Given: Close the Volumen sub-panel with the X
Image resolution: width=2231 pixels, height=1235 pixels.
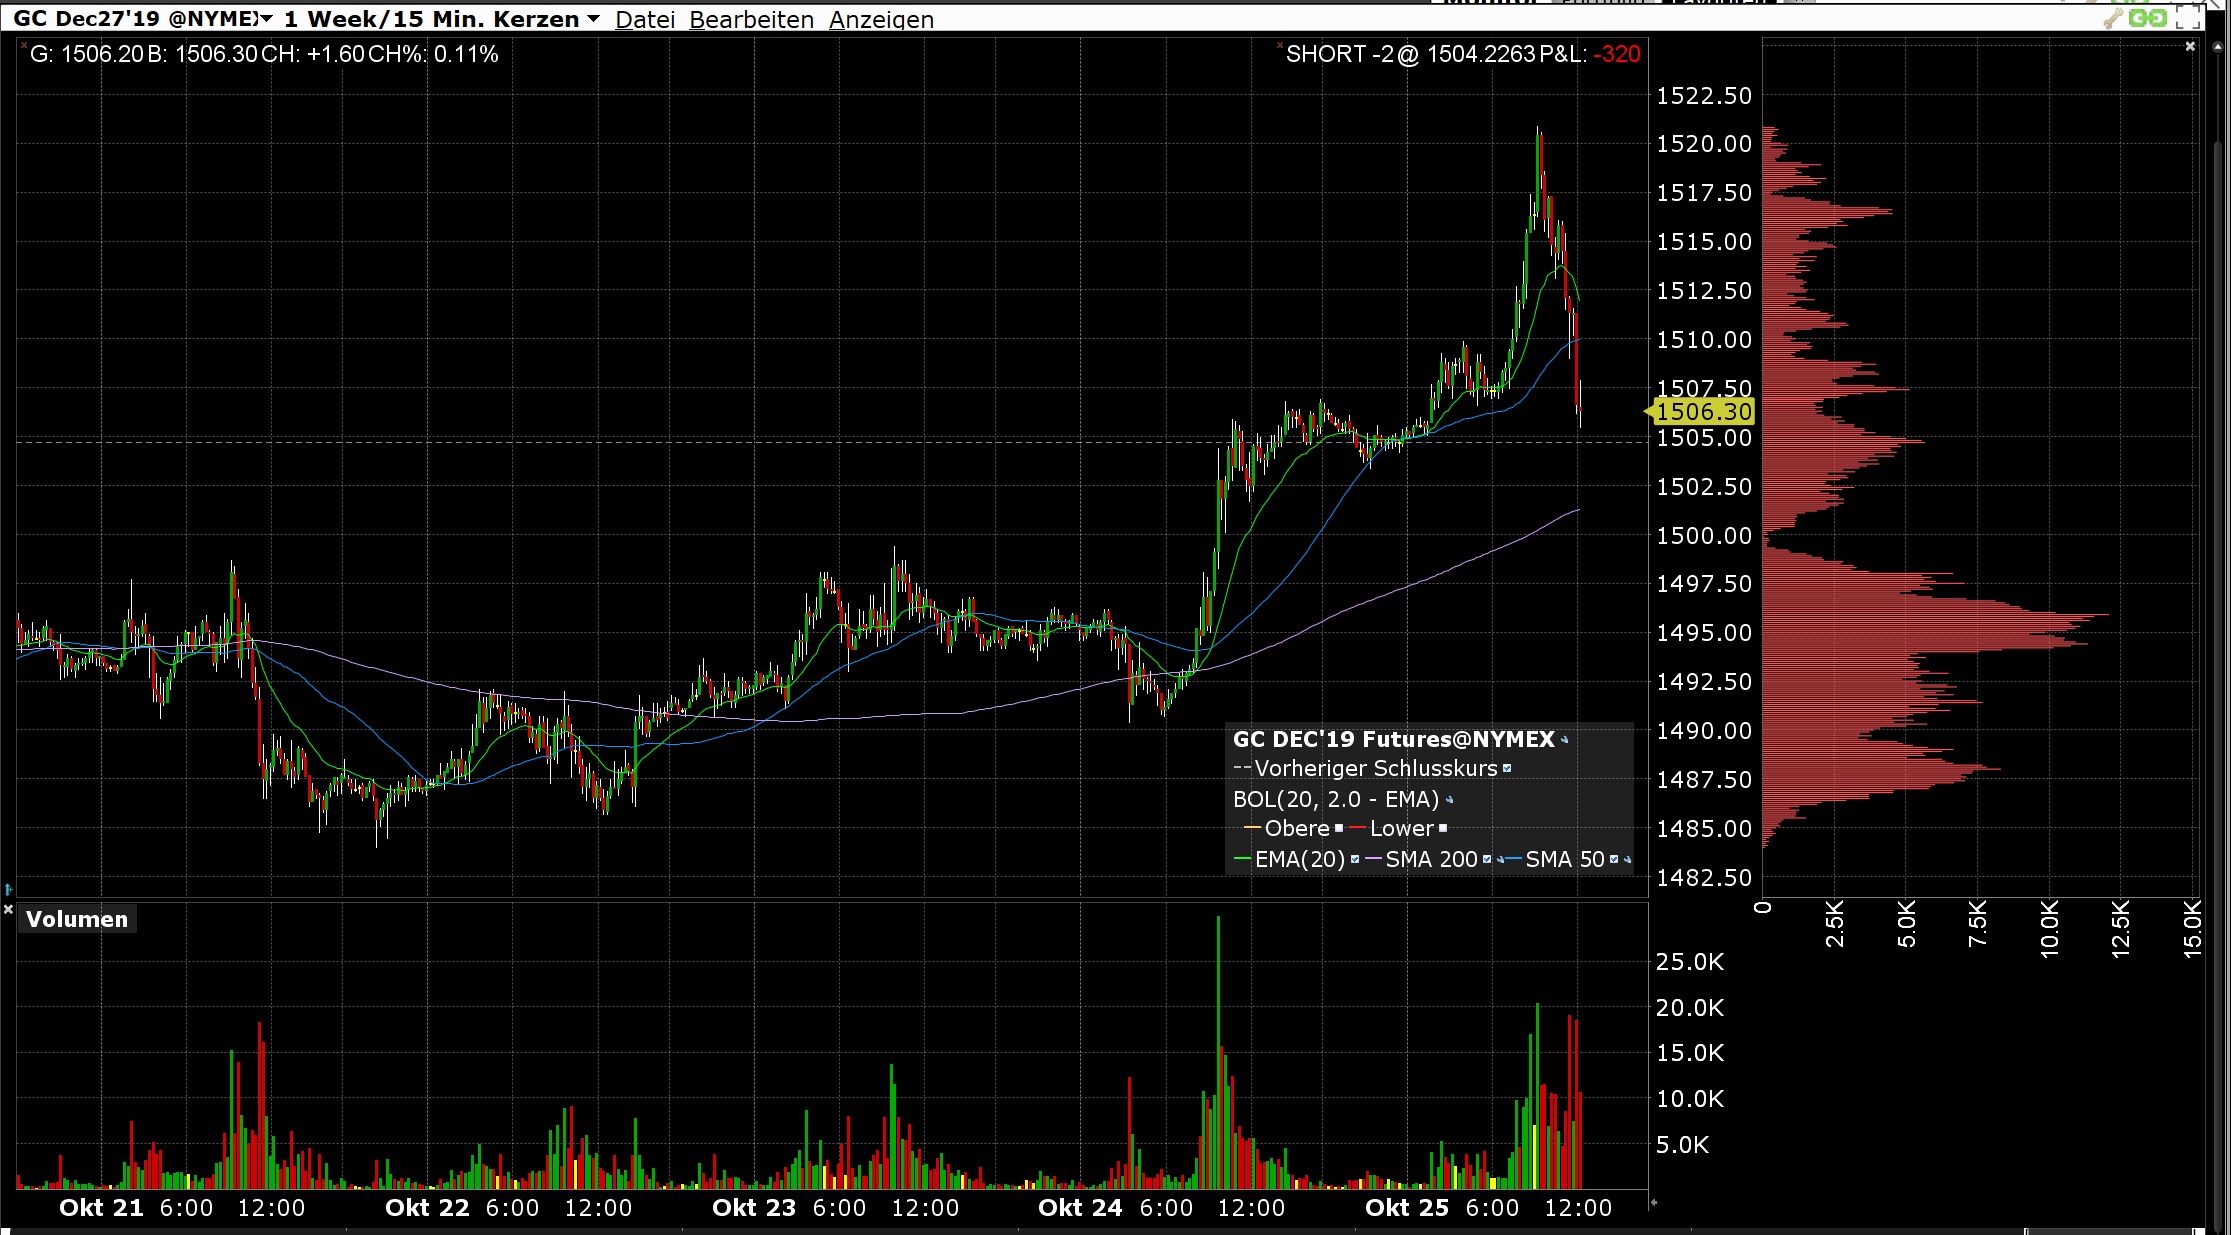Looking at the screenshot, I should pos(8,909).
